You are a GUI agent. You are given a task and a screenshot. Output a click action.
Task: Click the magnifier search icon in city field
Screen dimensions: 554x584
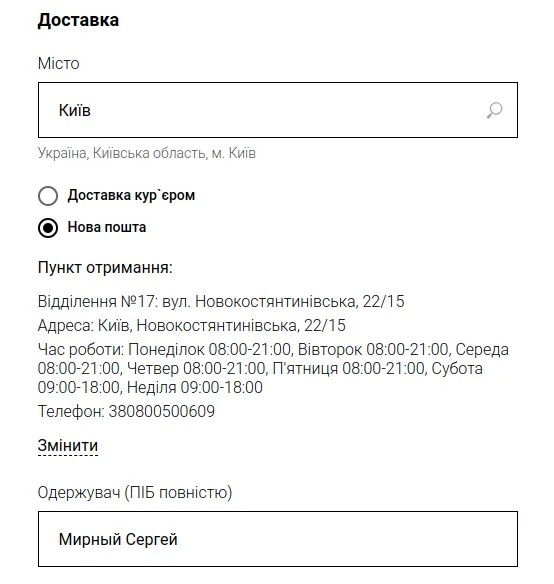tap(494, 110)
